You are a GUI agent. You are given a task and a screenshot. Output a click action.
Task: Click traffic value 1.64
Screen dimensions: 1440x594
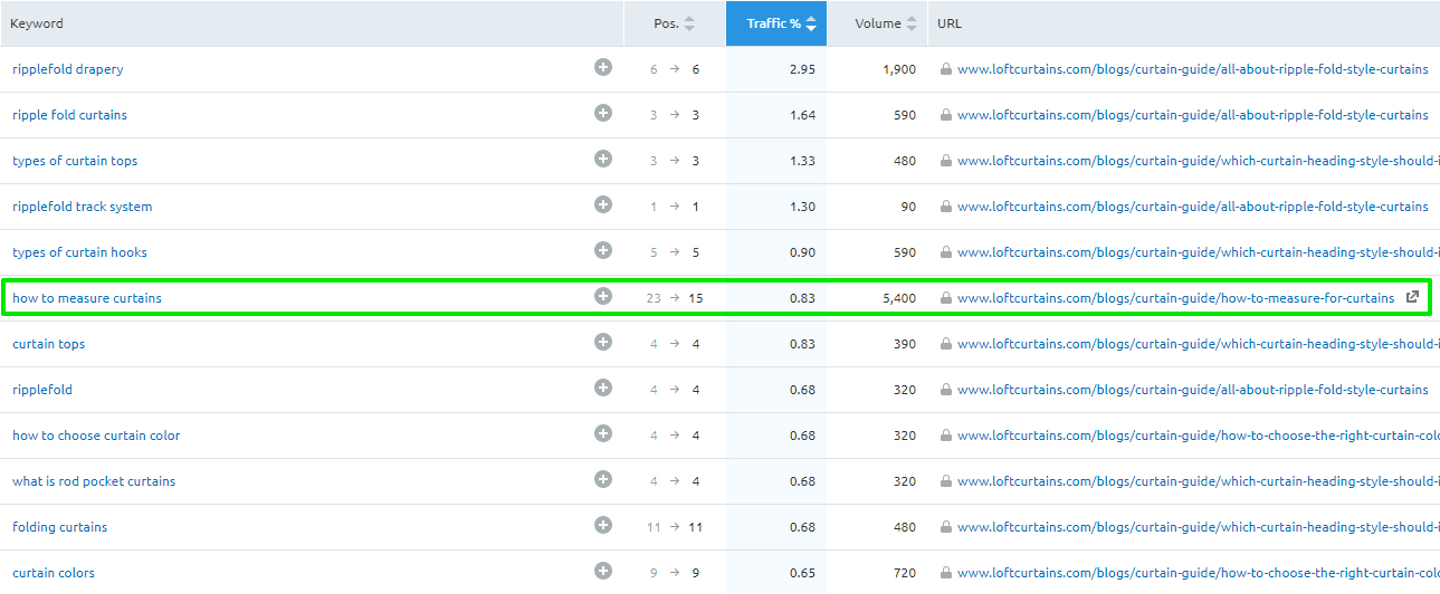pos(802,115)
